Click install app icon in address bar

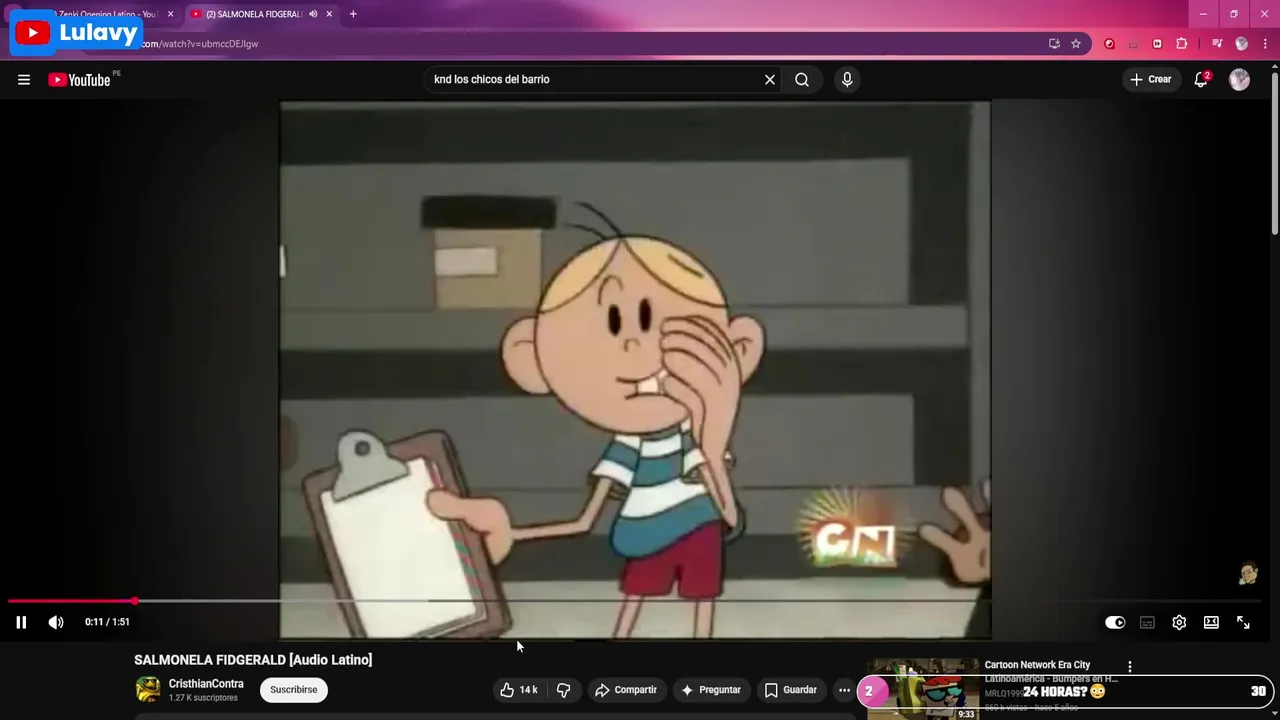point(1054,44)
